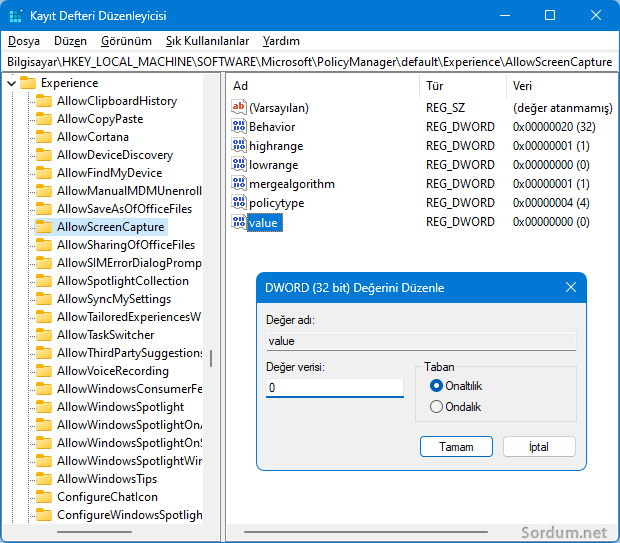Screen dimensions: 620x543
Task: Click the mergealgorithm DWORD icon
Action: point(238,183)
